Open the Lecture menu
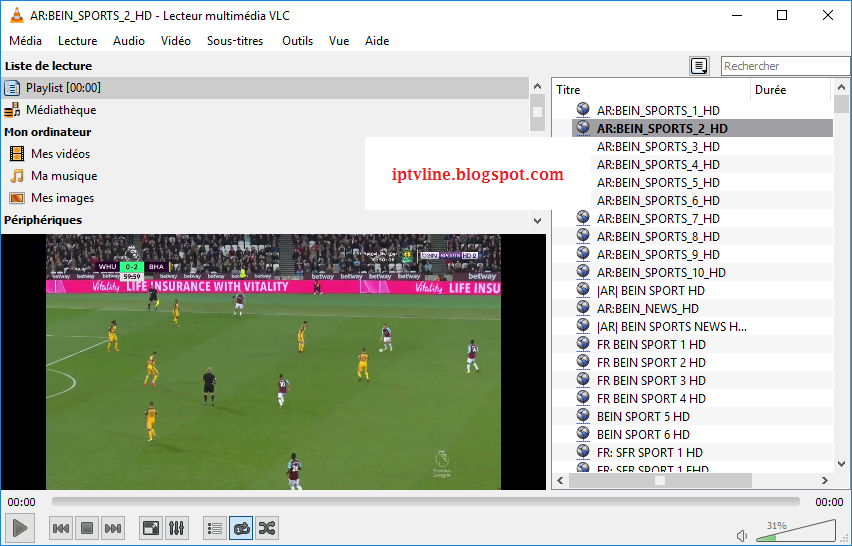 point(78,41)
